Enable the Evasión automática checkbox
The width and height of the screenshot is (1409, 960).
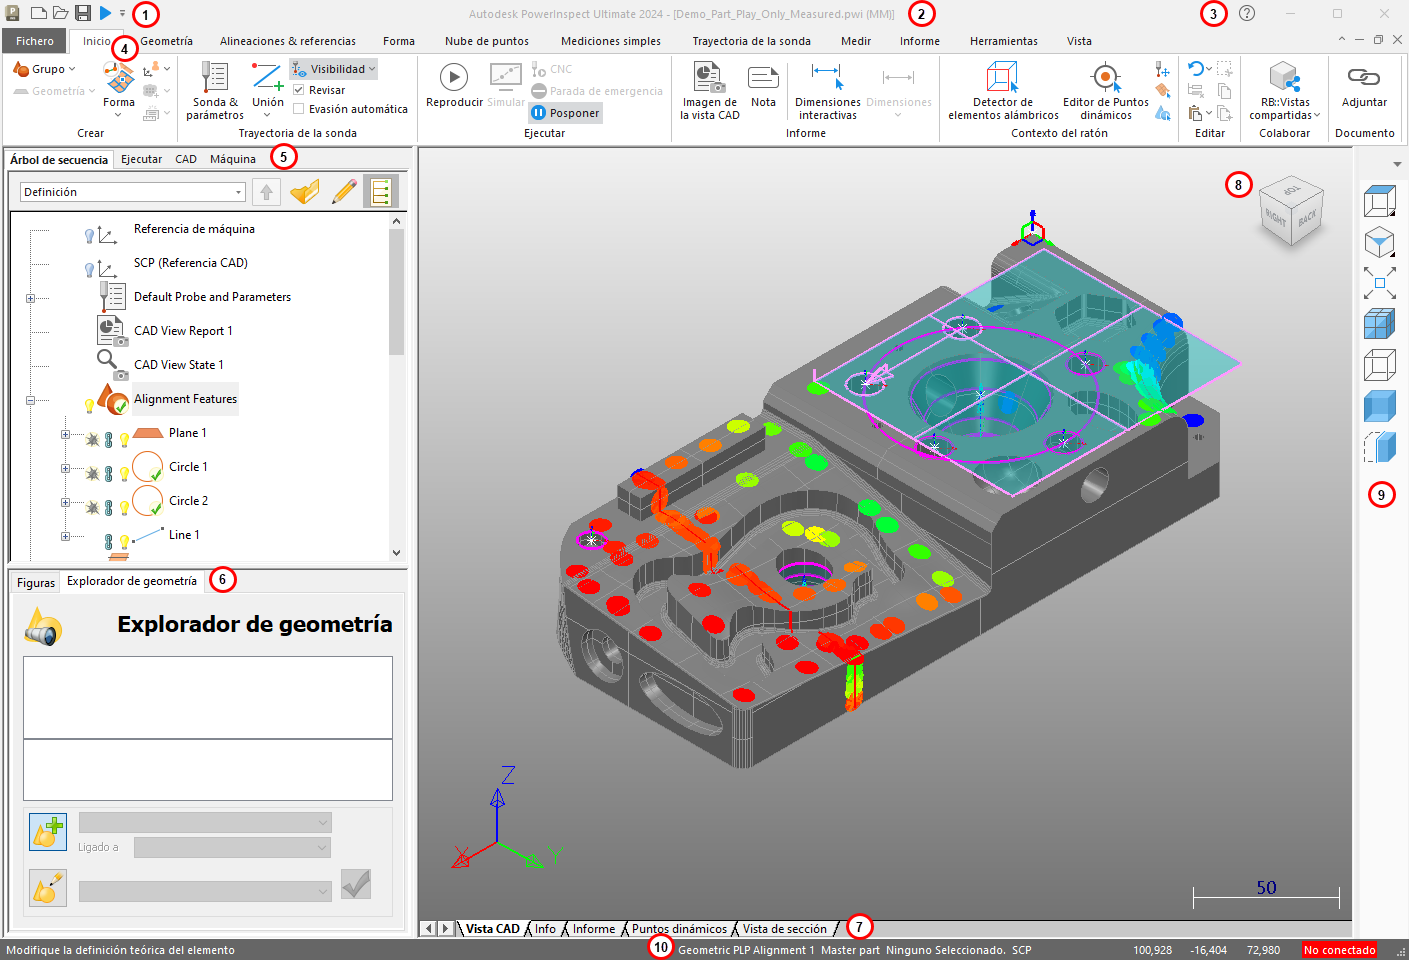299,109
